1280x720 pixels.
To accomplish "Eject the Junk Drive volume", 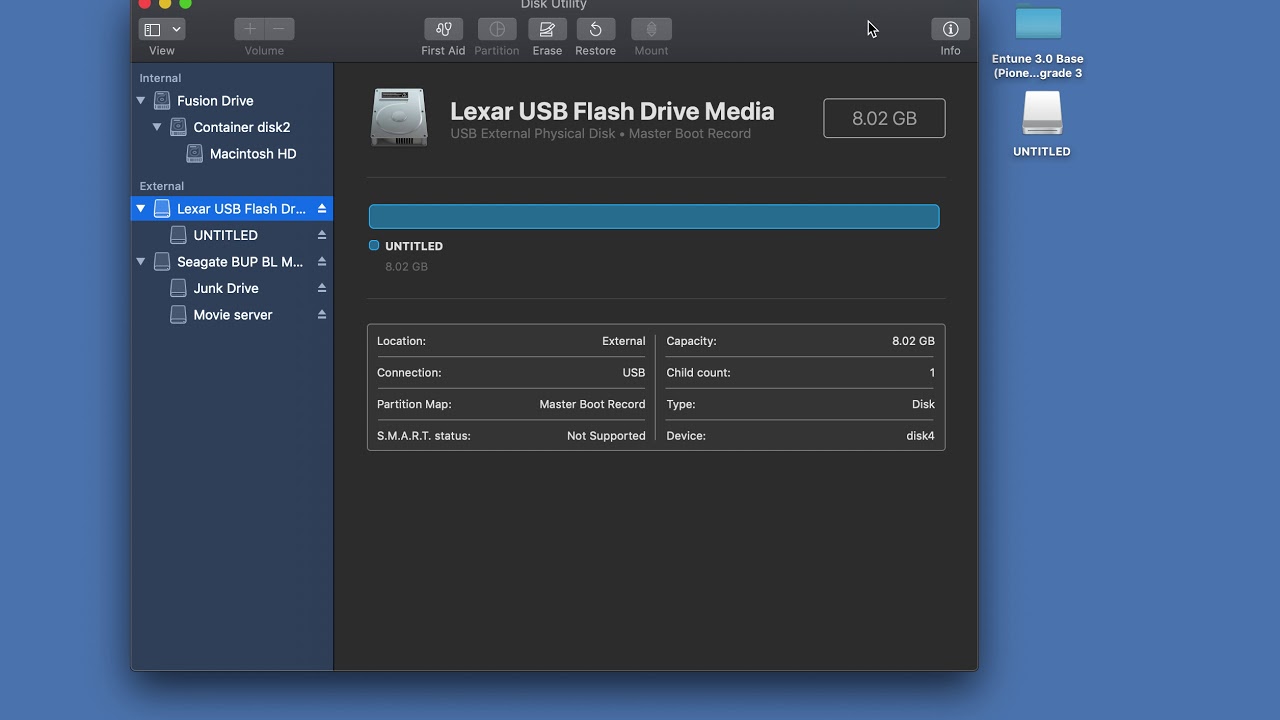I will click(322, 288).
